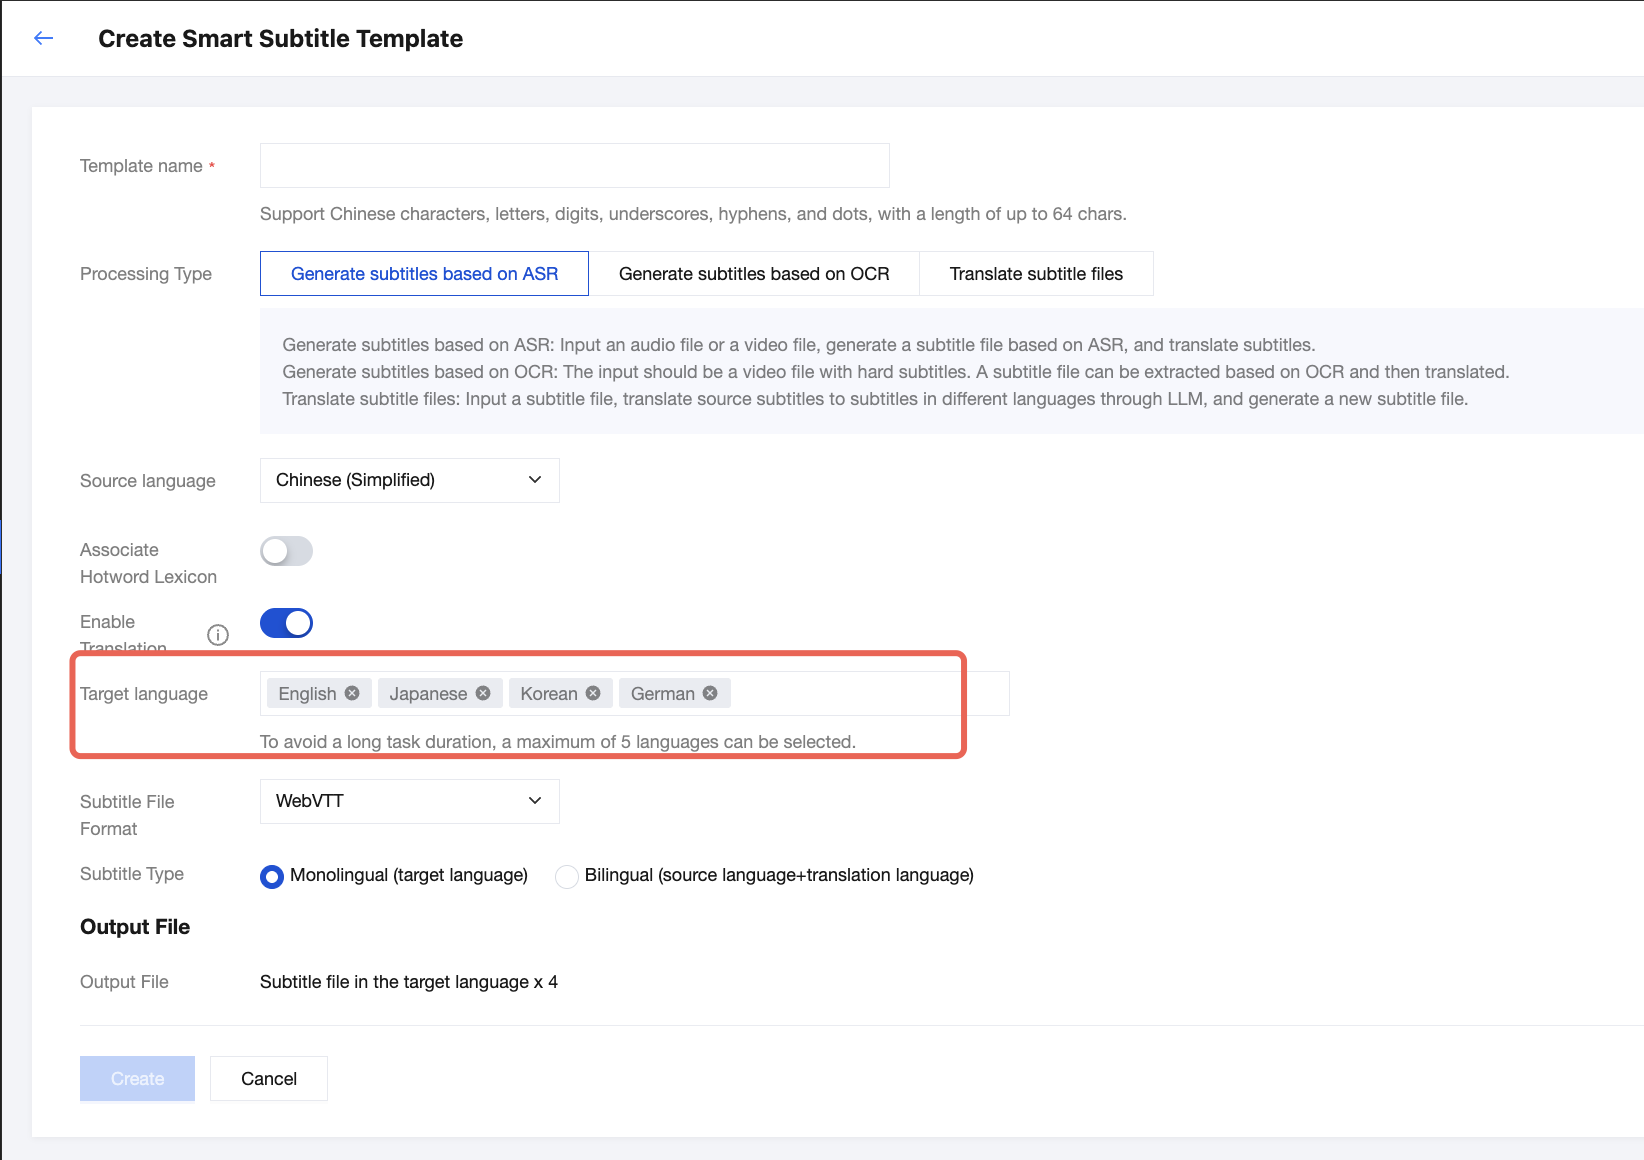
Task: Click the back arrow icon
Action: point(43,39)
